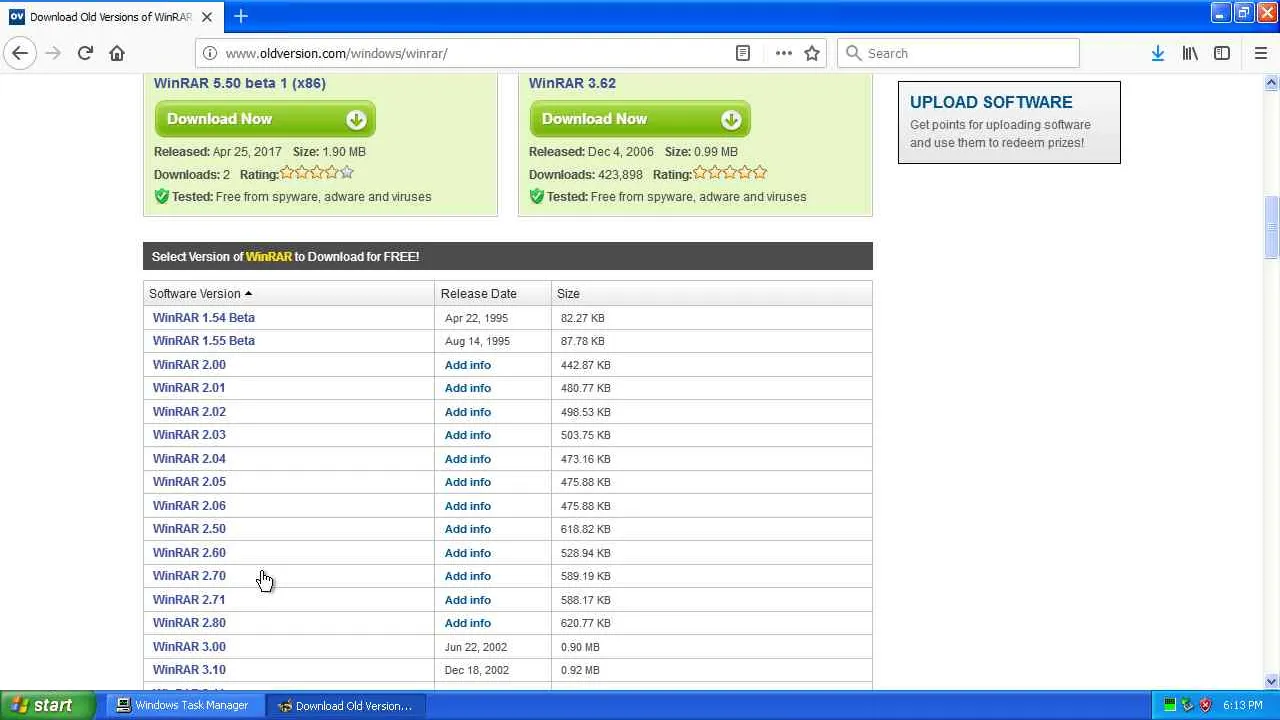Click Add info for WinRAR 2.00
1280x720 pixels.
[x=468, y=365]
